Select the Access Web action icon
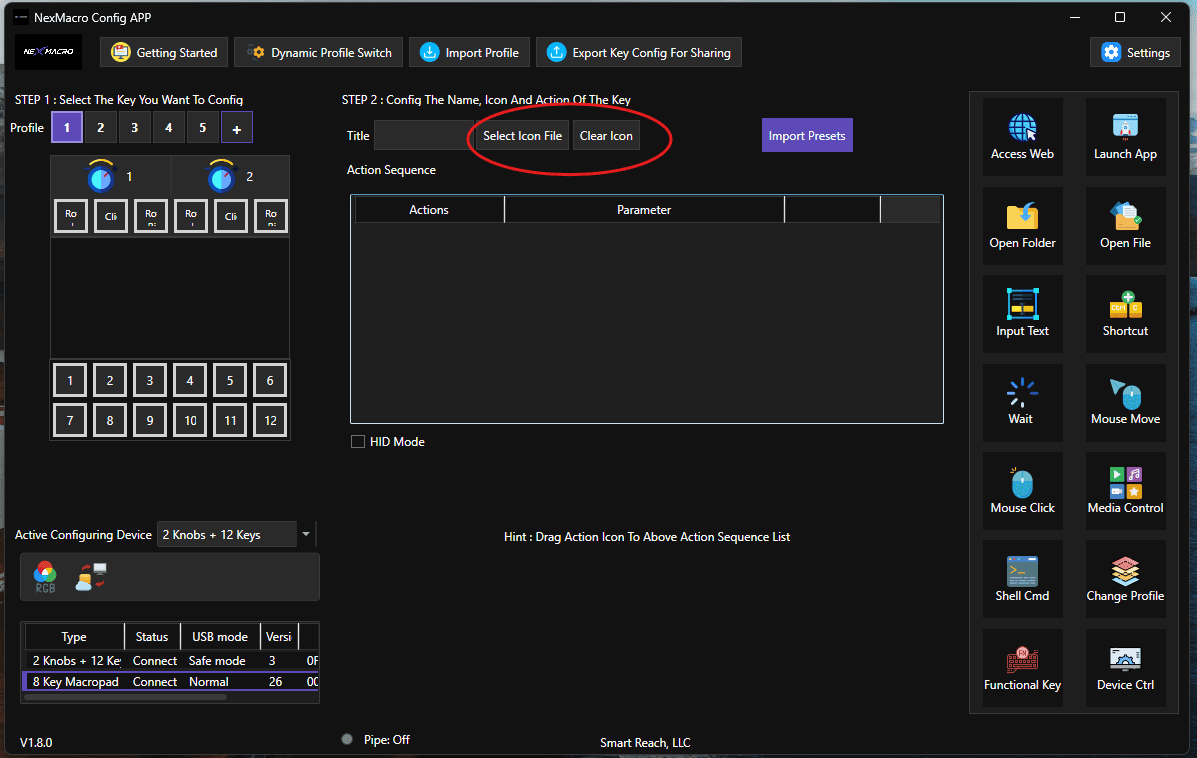The width and height of the screenshot is (1197, 758). pos(1022,137)
